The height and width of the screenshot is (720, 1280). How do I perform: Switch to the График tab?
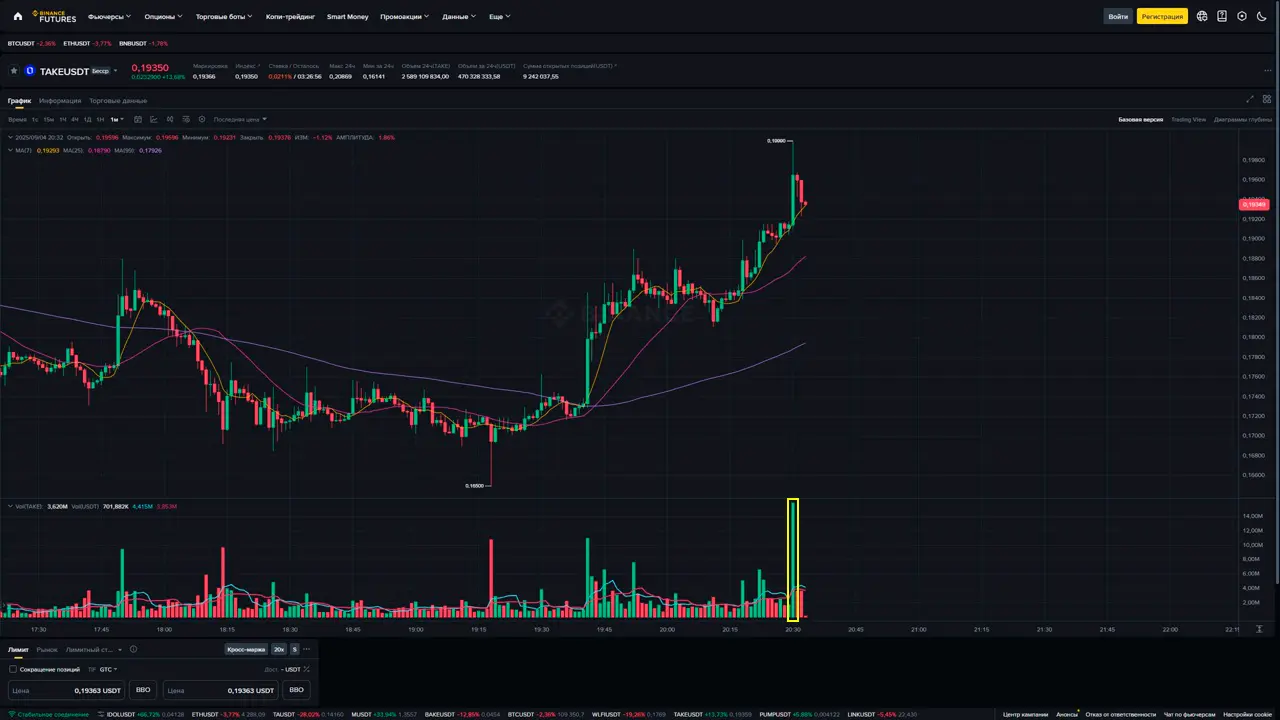(x=20, y=100)
